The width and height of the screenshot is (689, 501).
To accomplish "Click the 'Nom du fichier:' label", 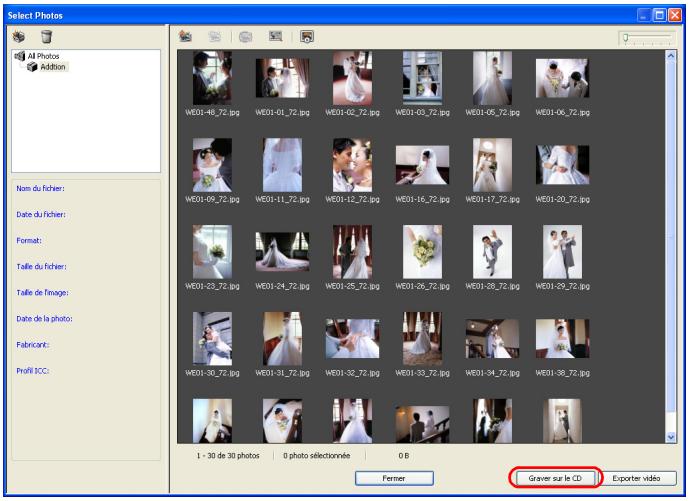I will [x=40, y=189].
